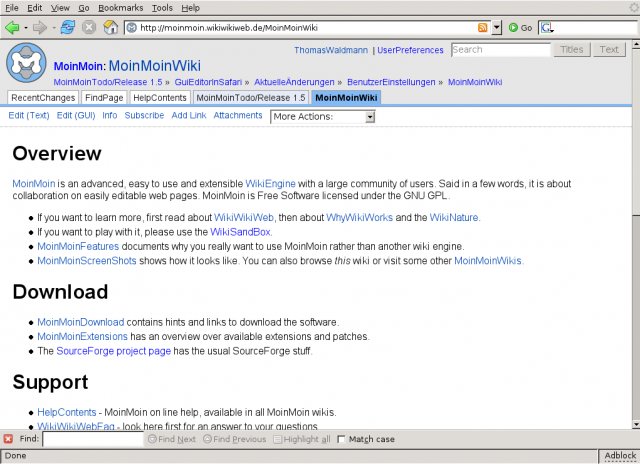The image size is (640, 464).
Task: Click the MoinMoin logo image
Action: (x=27, y=64)
